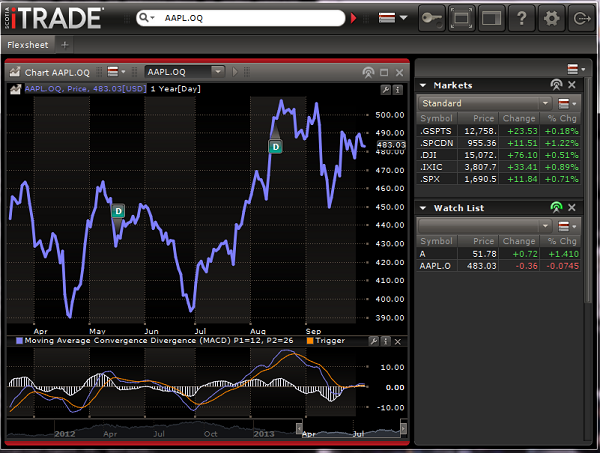Open the Markets table menu icon

567,103
